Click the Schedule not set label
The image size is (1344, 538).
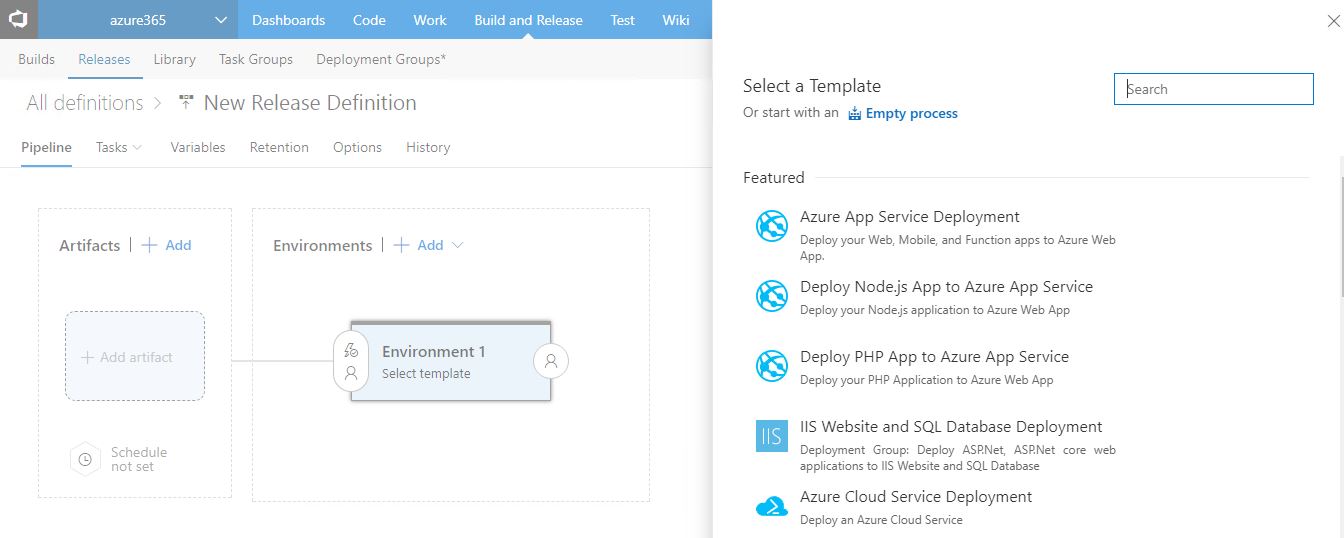[x=139, y=459]
